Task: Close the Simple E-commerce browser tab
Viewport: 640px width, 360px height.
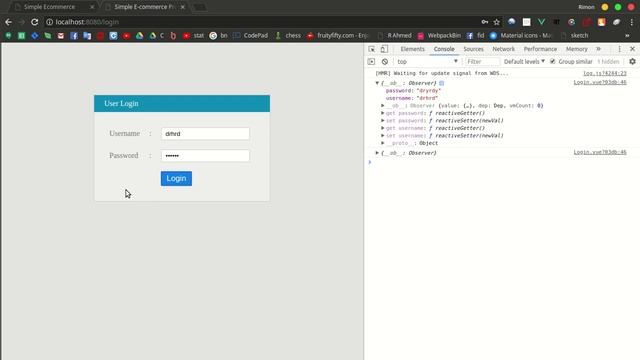Action: tap(182, 7)
